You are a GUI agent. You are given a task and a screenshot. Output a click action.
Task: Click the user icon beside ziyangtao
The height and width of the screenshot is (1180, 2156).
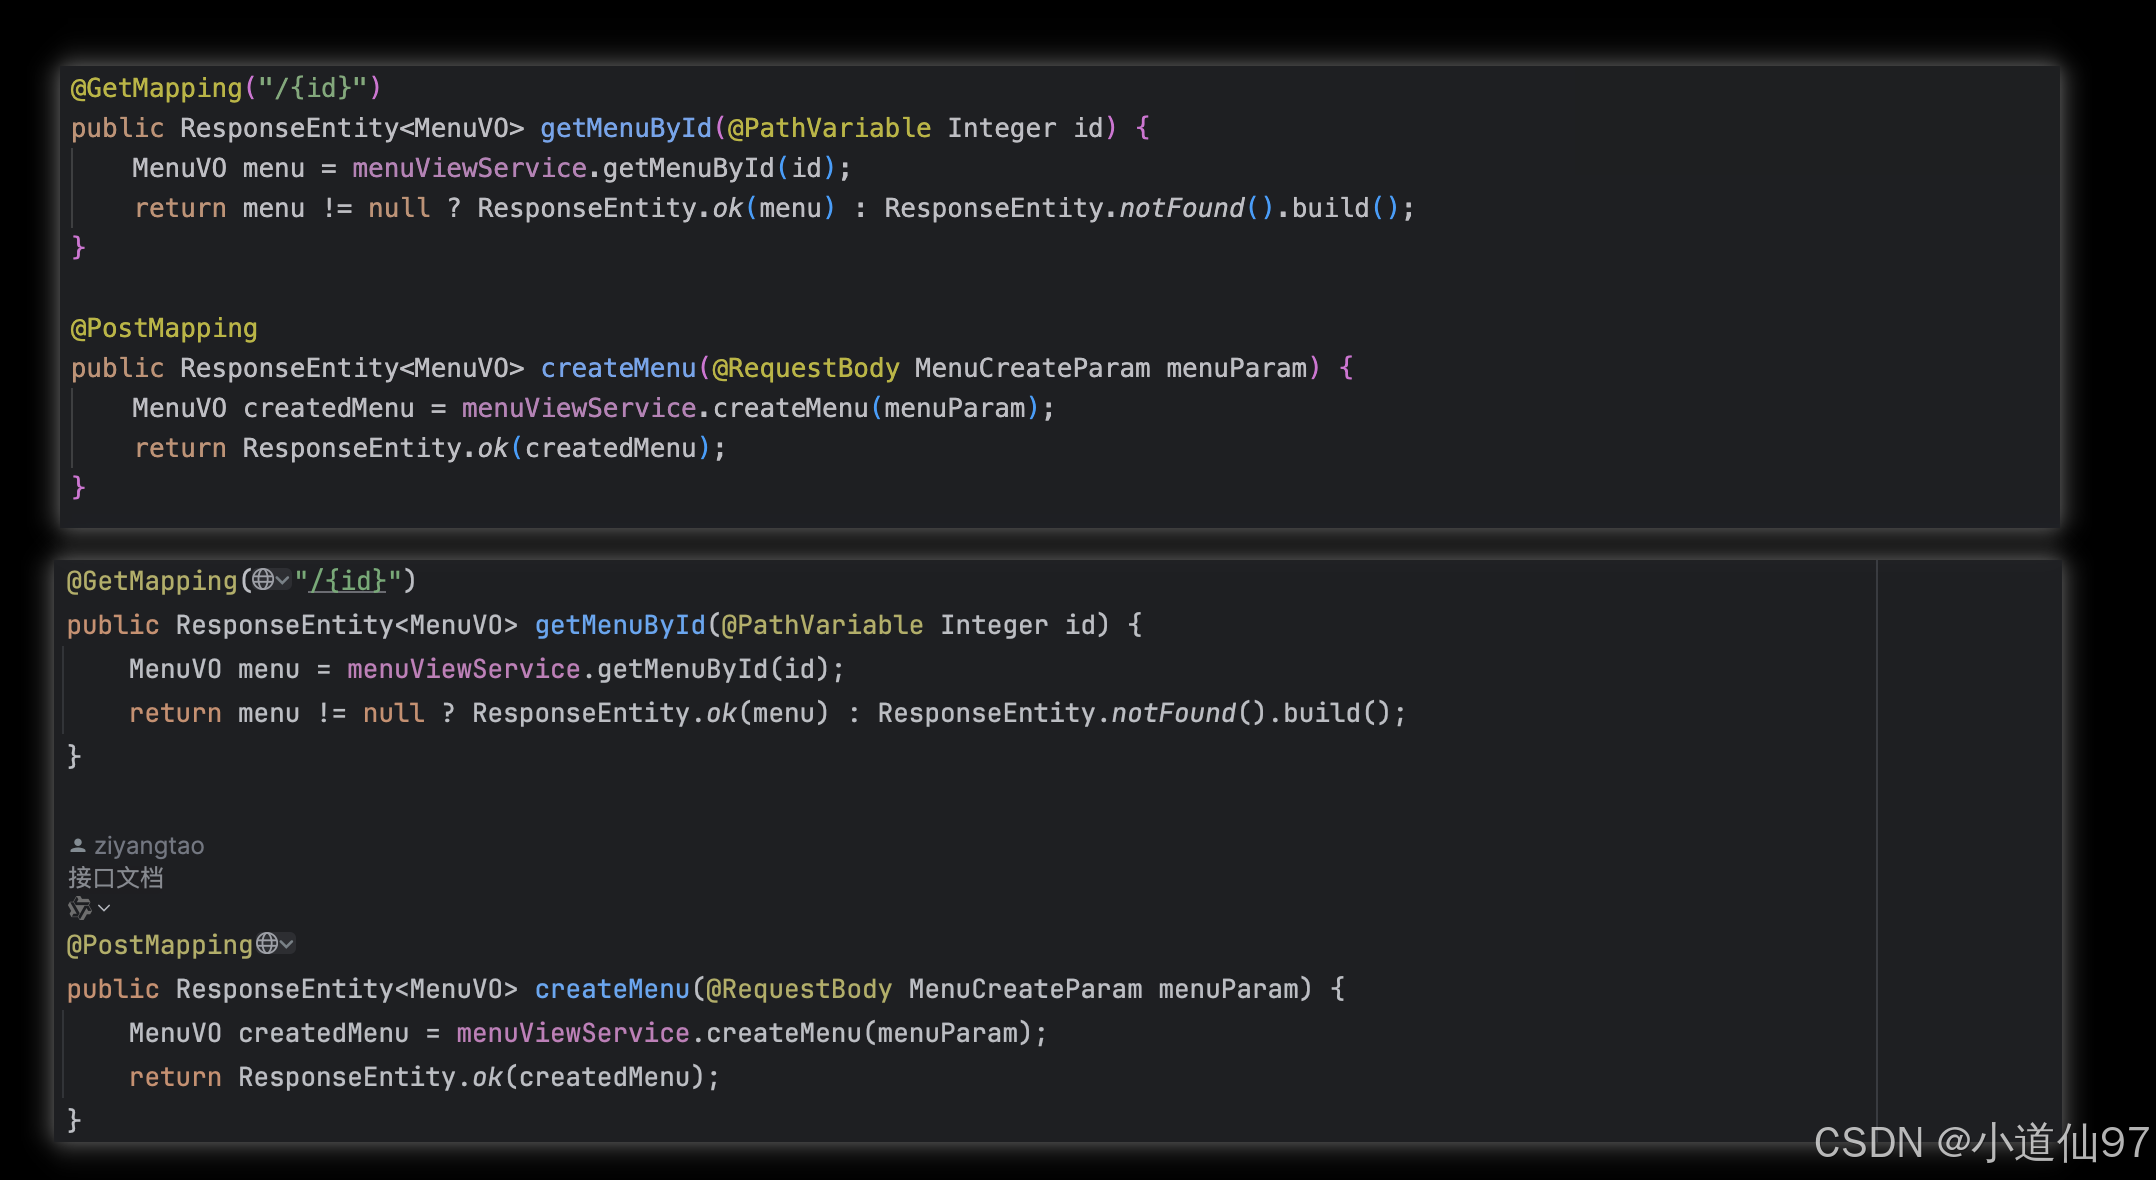pyautogui.click(x=78, y=846)
